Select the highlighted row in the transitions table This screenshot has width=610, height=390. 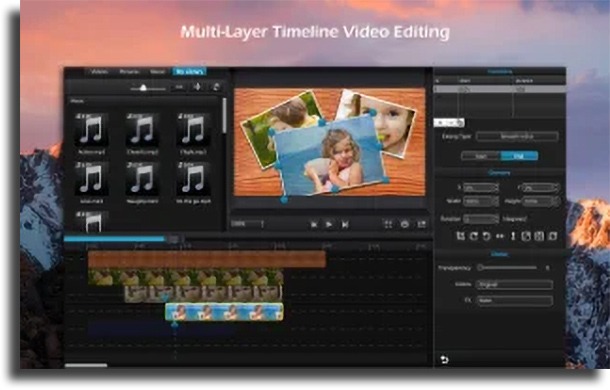click(500, 90)
